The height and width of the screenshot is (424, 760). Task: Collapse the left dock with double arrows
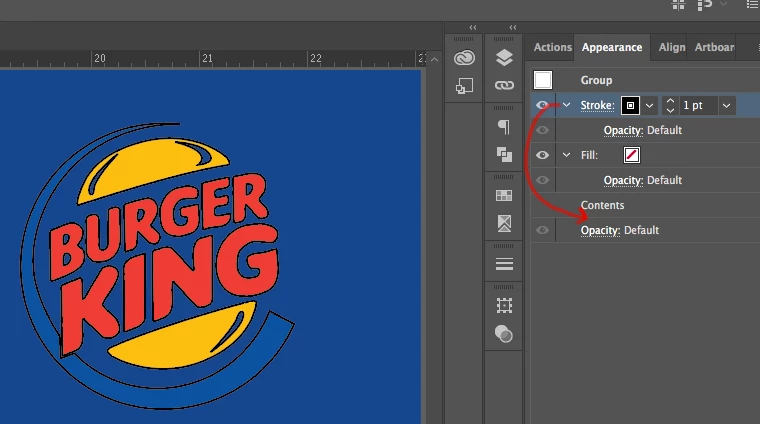pos(473,28)
